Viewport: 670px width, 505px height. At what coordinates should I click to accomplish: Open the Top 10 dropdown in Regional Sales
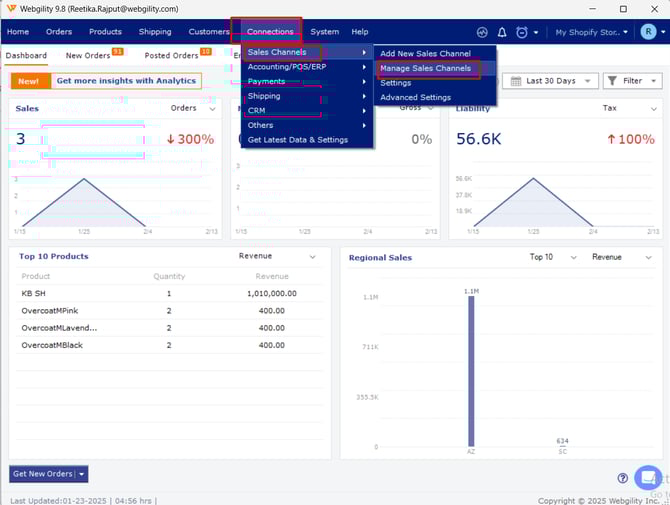pyautogui.click(x=547, y=257)
